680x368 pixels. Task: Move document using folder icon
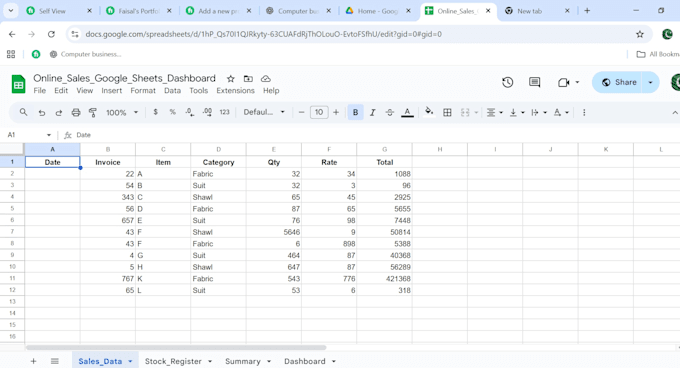pos(248,78)
